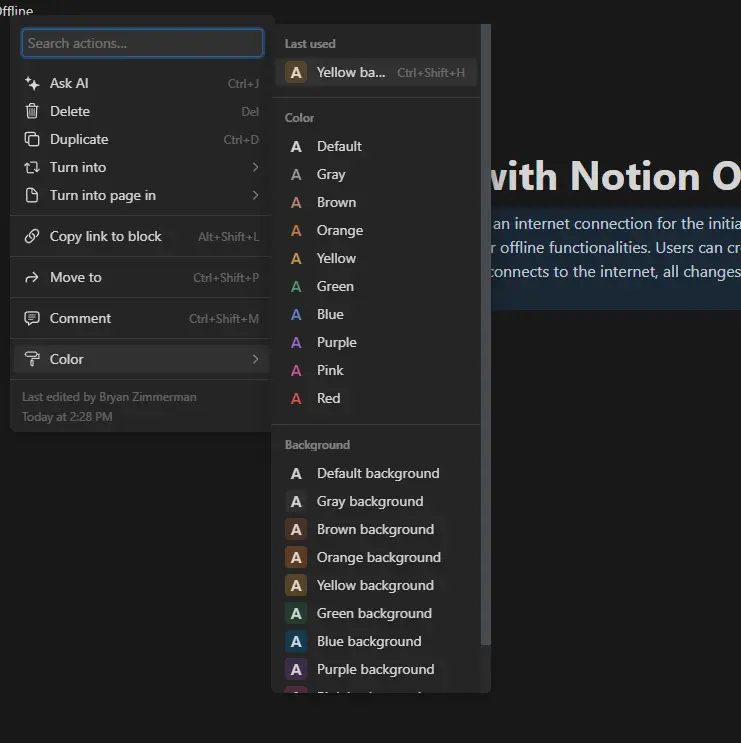The width and height of the screenshot is (741, 743).
Task: Choose the Duplicate menu entry
Action: tap(142, 139)
